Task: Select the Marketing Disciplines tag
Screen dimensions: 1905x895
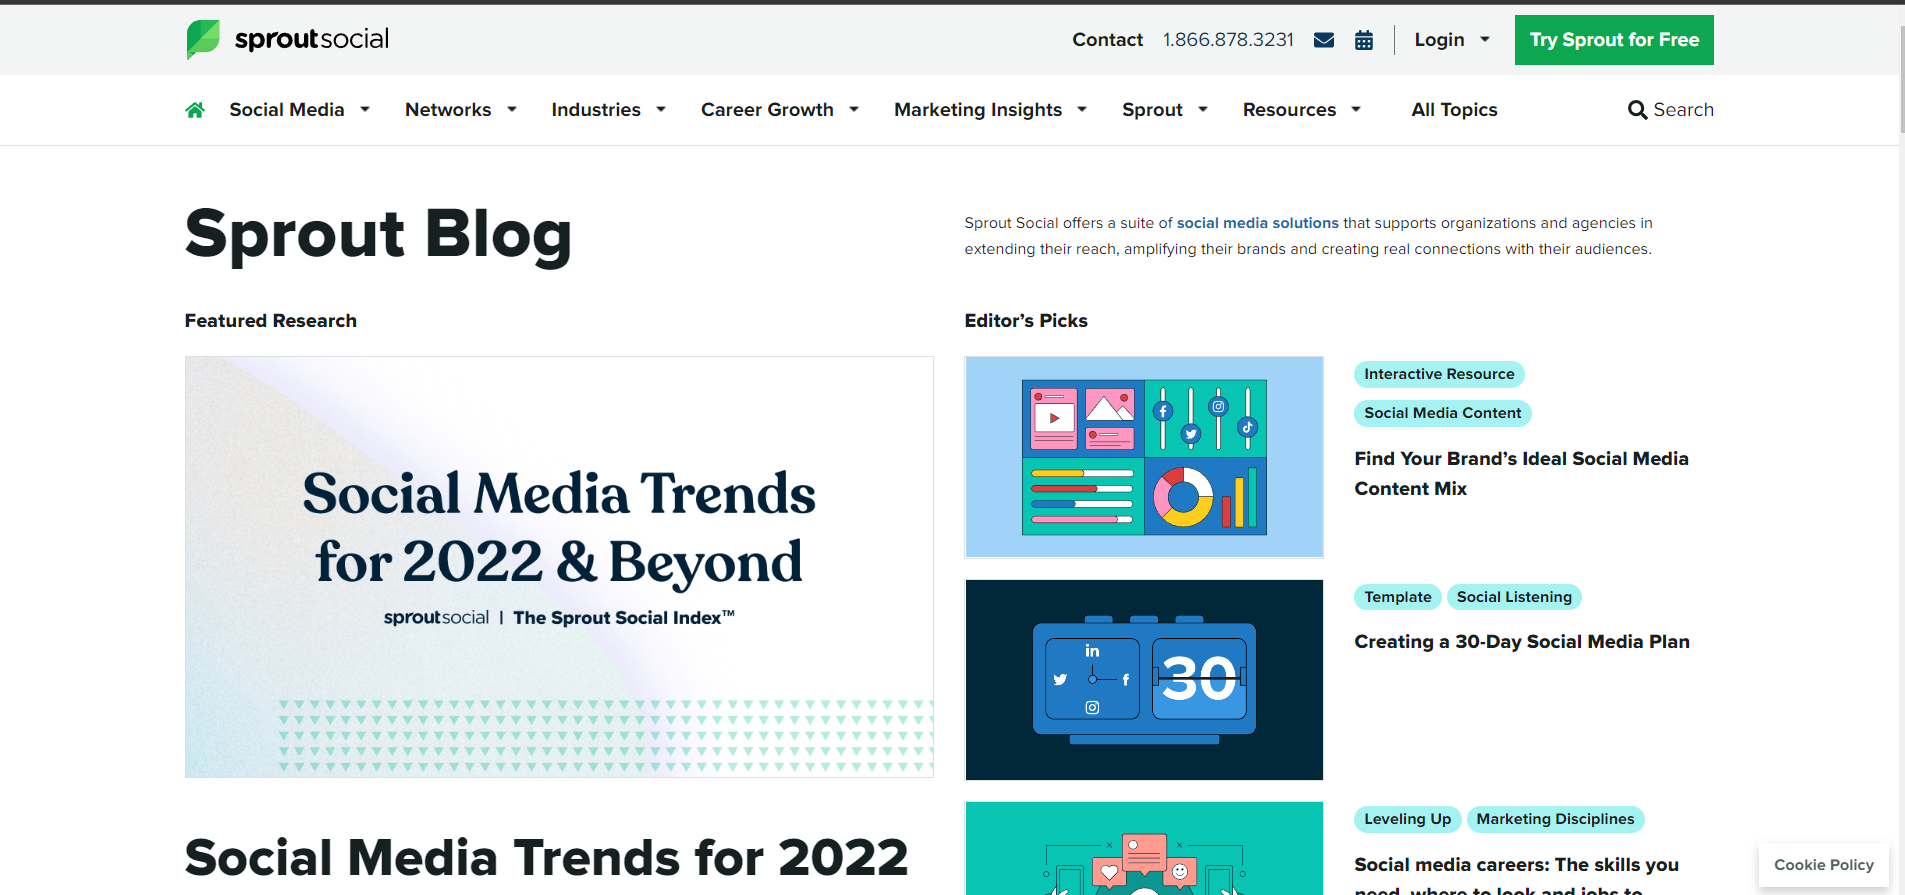Action: pyautogui.click(x=1555, y=819)
